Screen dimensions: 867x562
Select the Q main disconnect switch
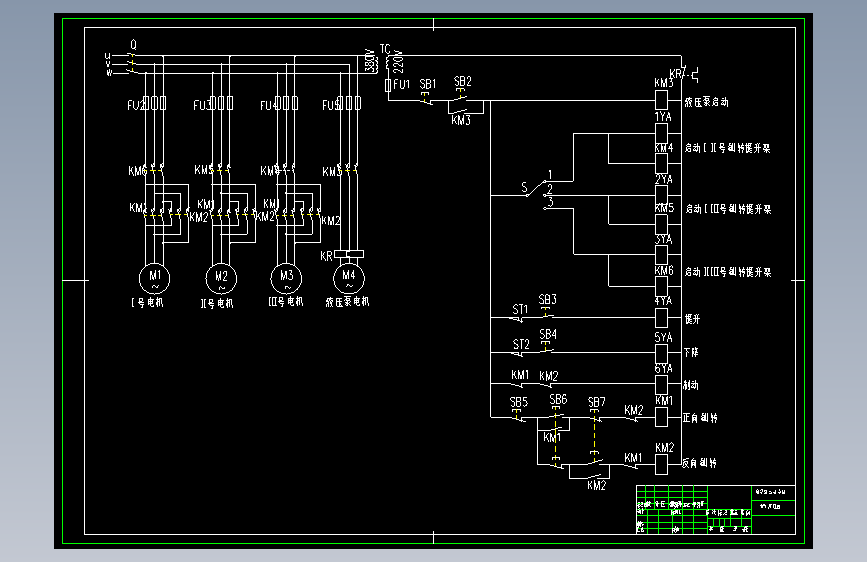[x=132, y=64]
